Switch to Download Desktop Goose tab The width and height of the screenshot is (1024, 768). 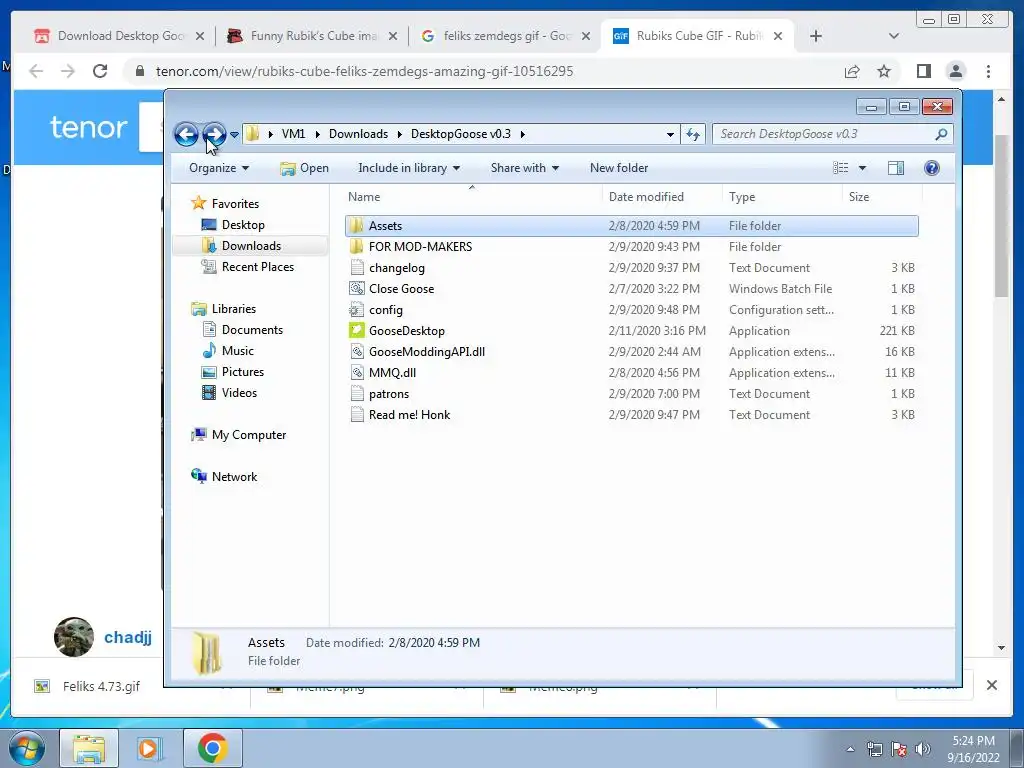point(121,36)
